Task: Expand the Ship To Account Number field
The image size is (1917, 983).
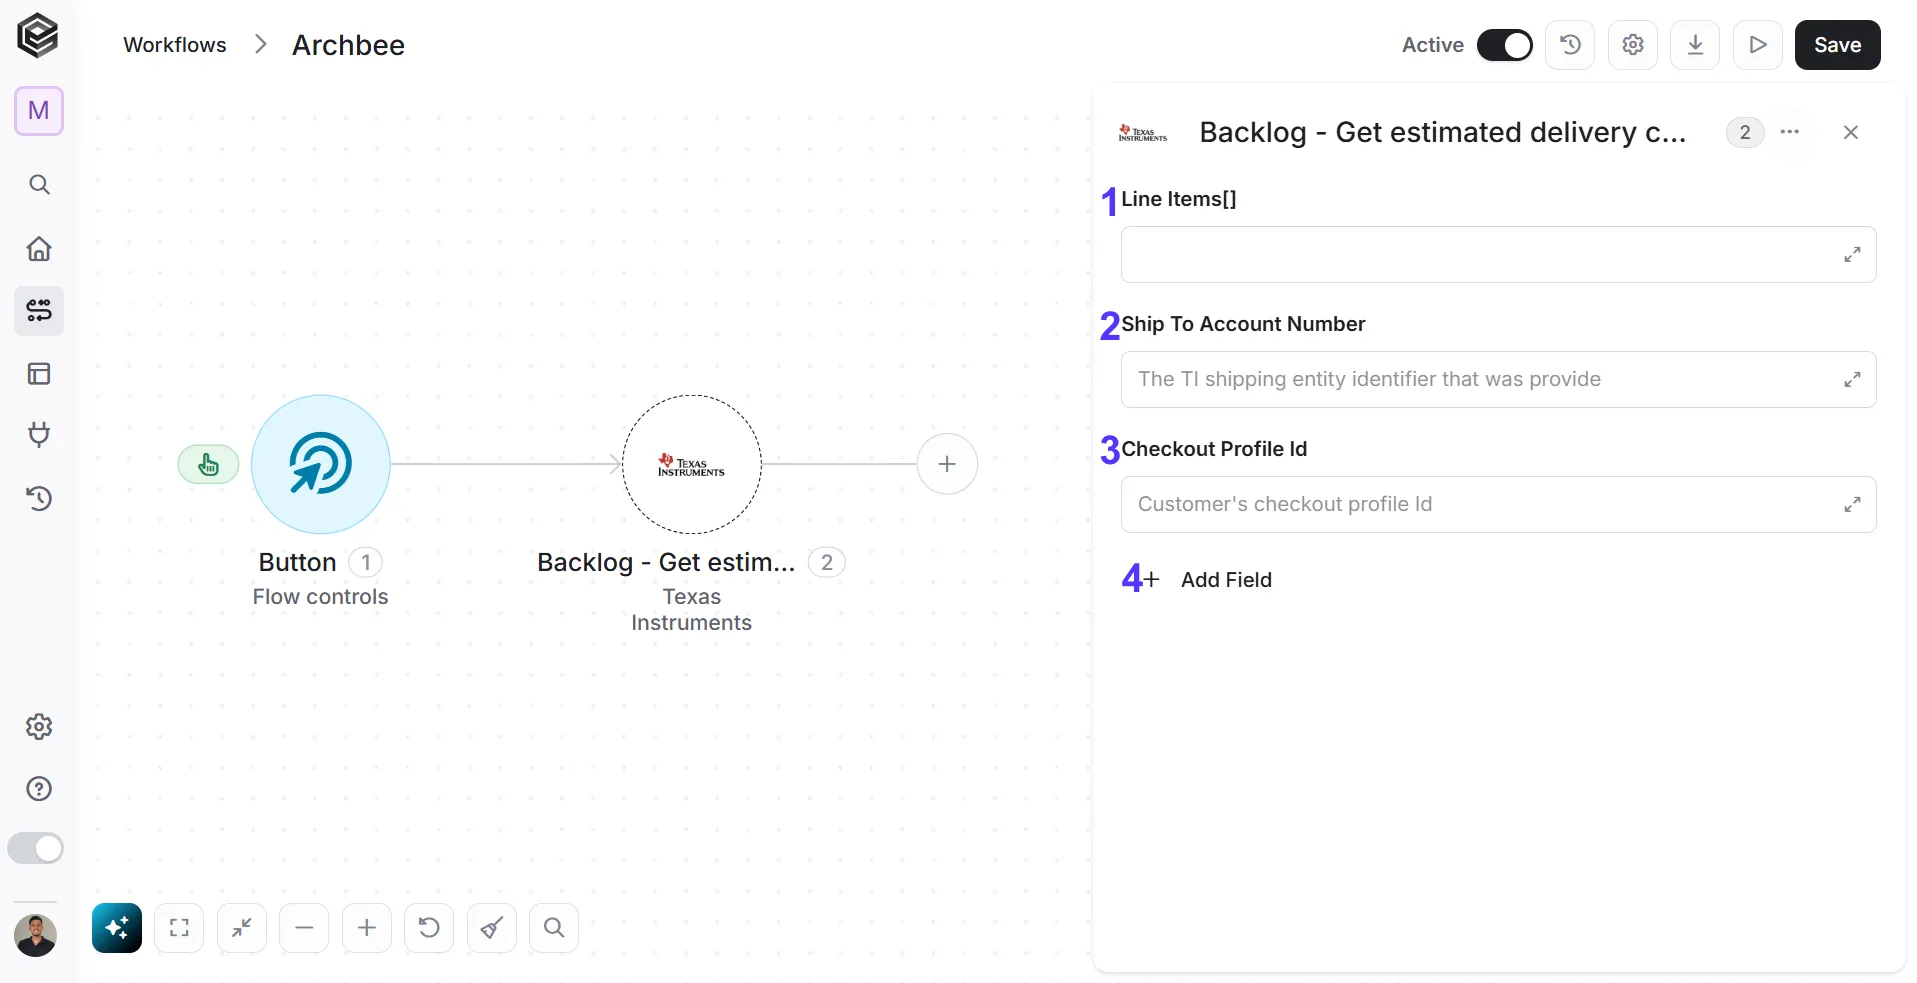Action: [1852, 380]
